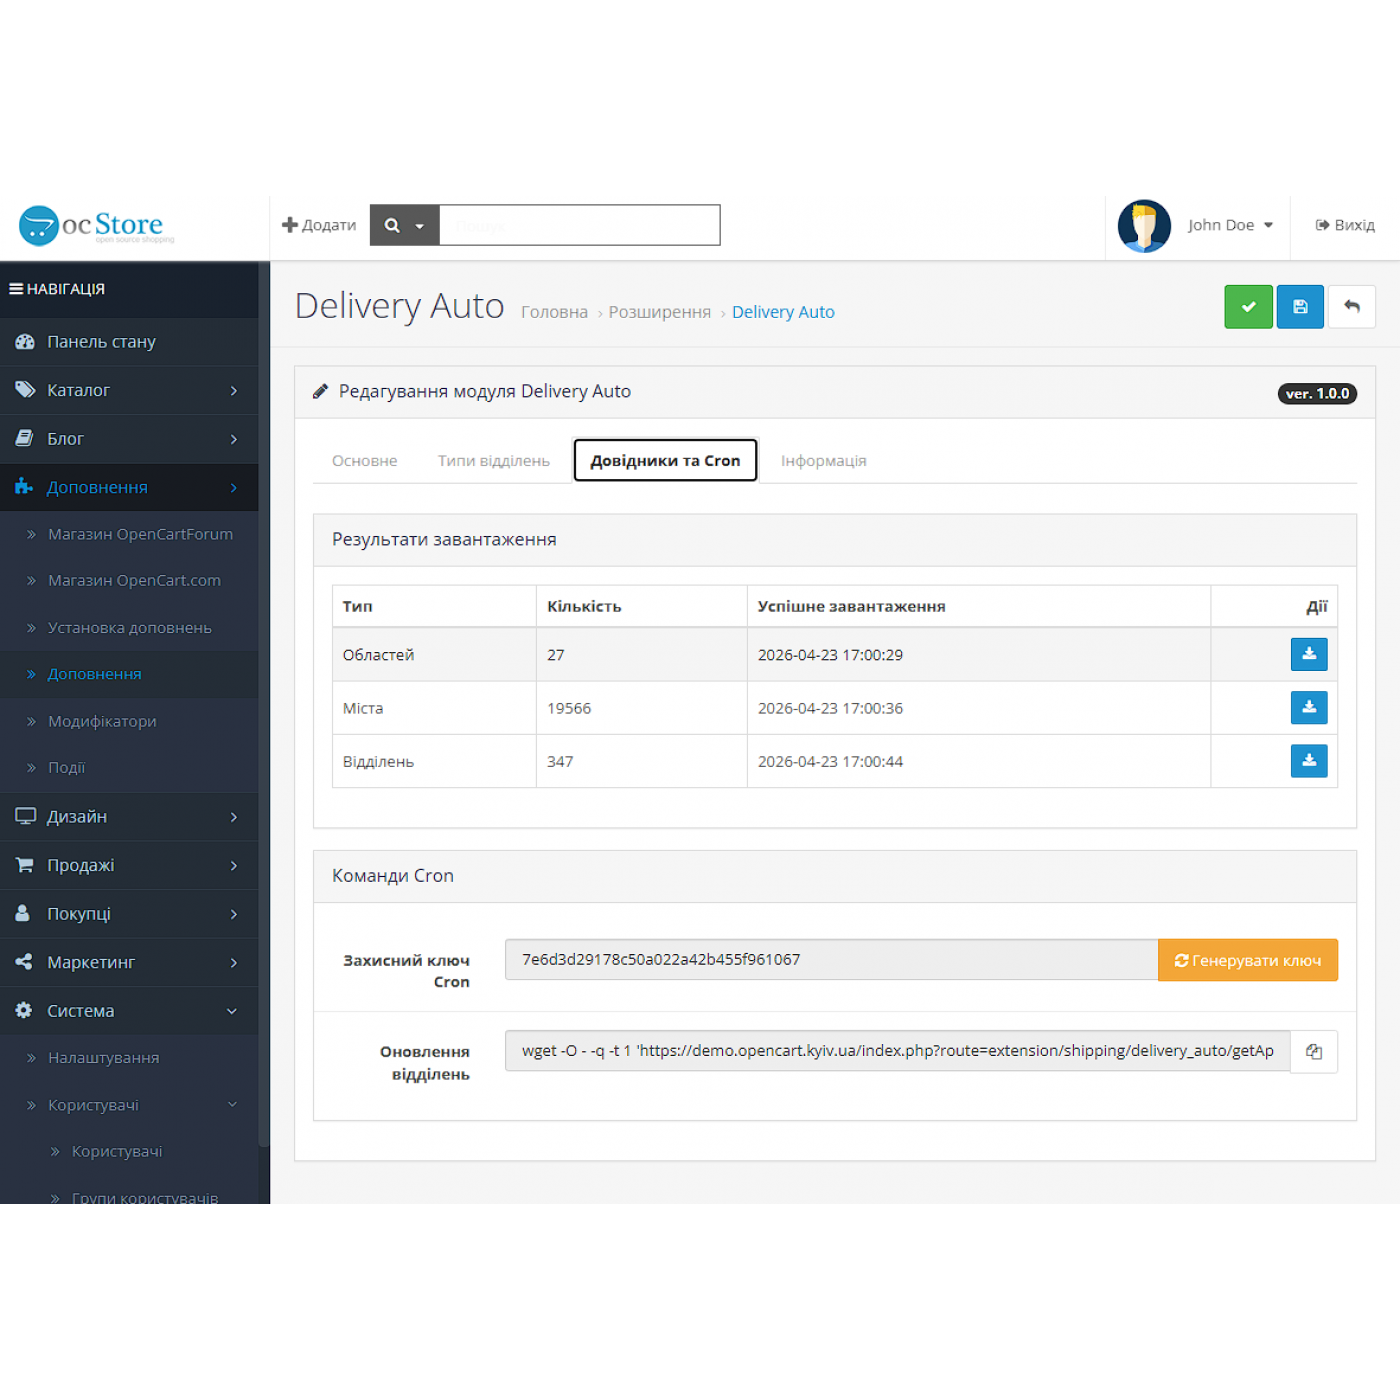
Task: Download the Відділень directory data
Action: click(1308, 761)
